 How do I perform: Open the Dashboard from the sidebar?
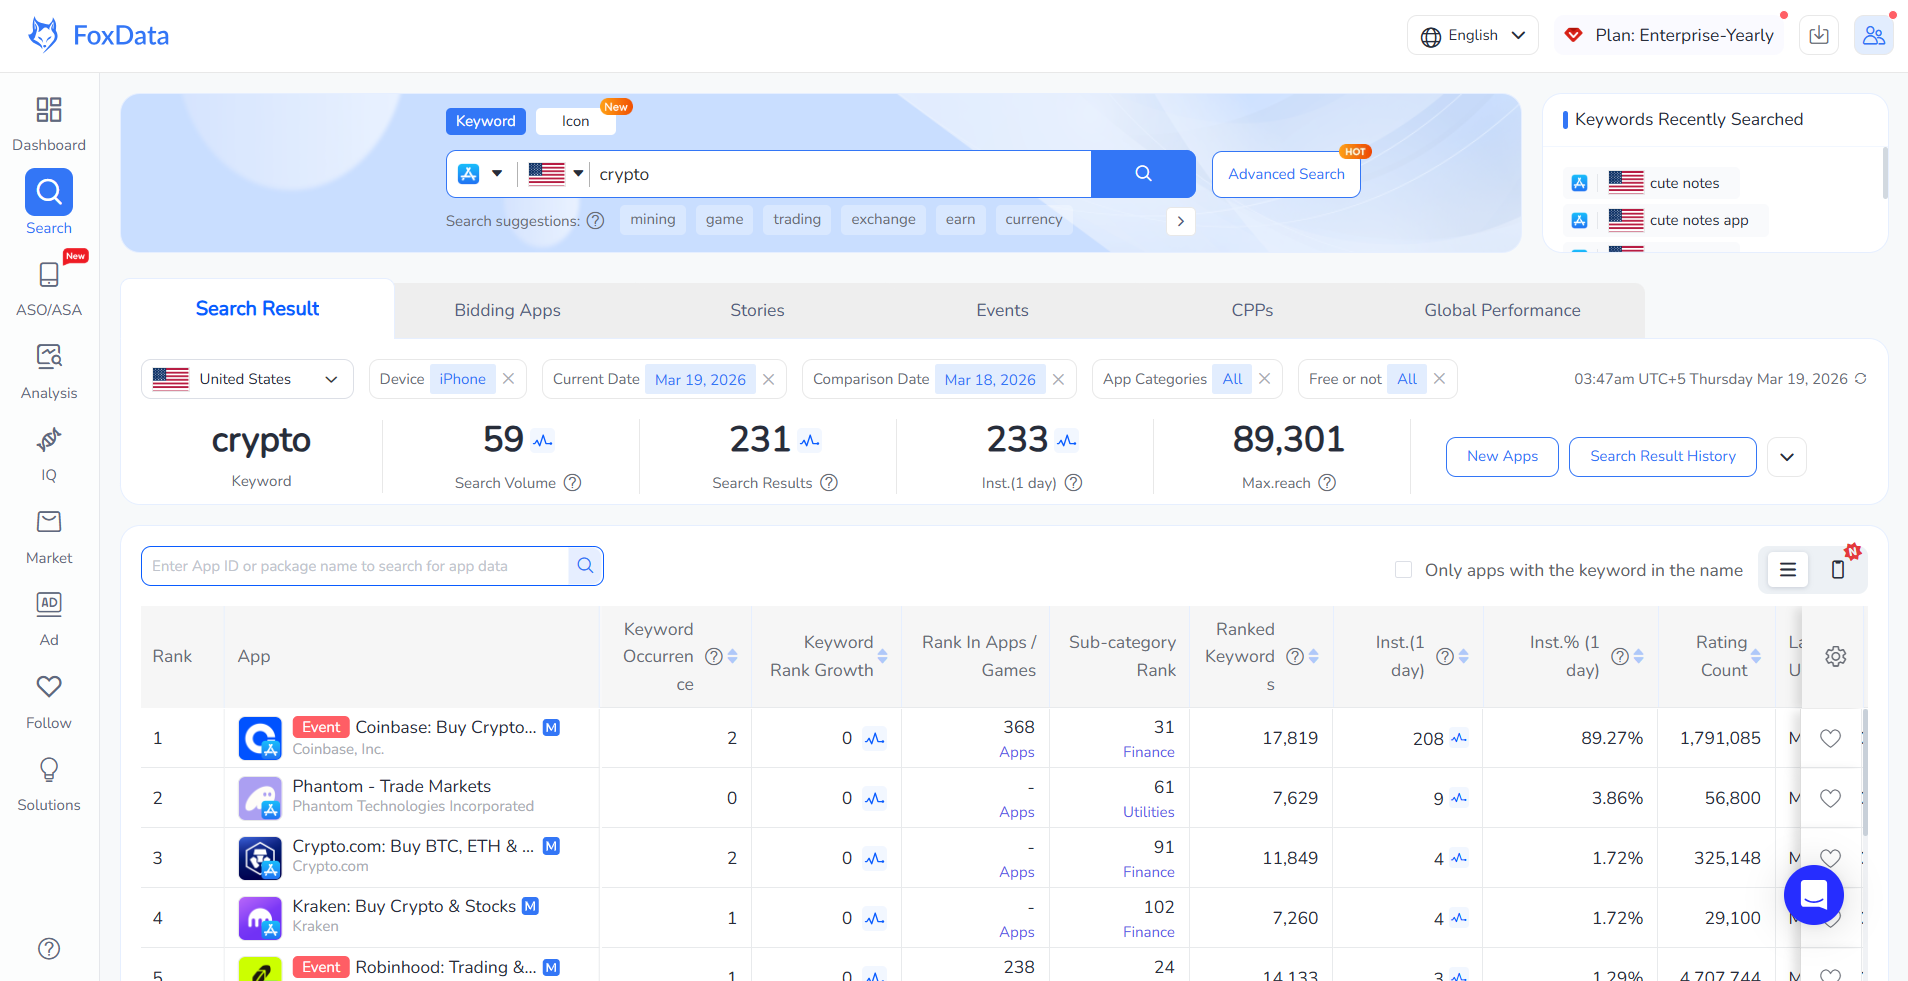[x=48, y=122]
